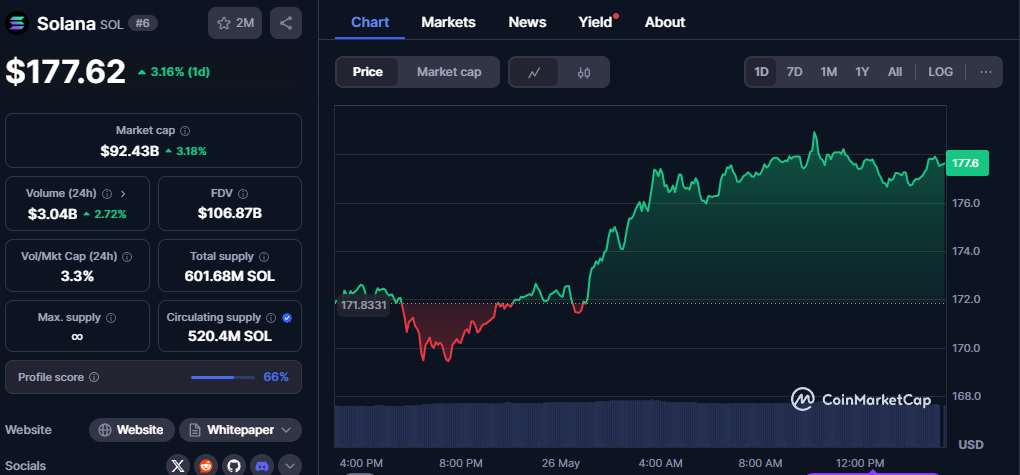The width and height of the screenshot is (1020, 475).
Task: Open Solana's GitHub social link
Action: tap(234, 466)
